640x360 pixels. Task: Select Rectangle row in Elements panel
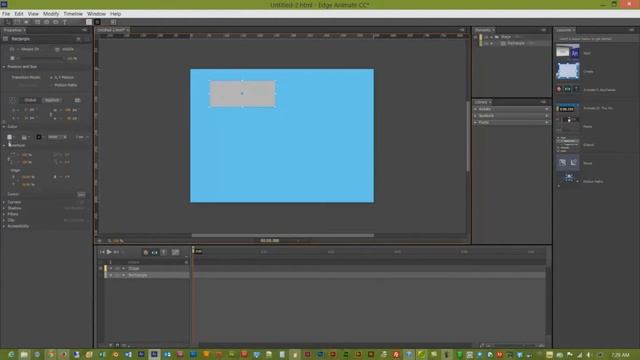coord(515,43)
